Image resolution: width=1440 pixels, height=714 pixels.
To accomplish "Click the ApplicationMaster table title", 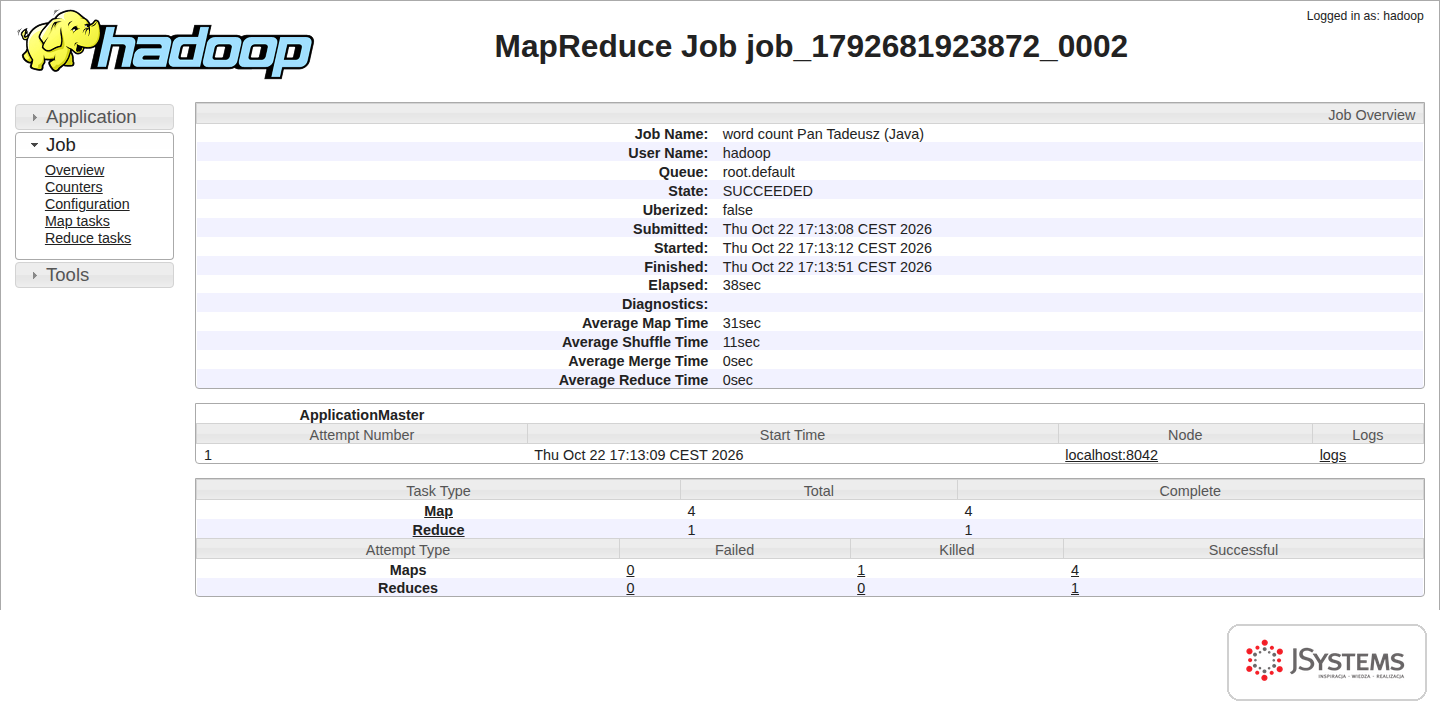I will click(x=362, y=415).
